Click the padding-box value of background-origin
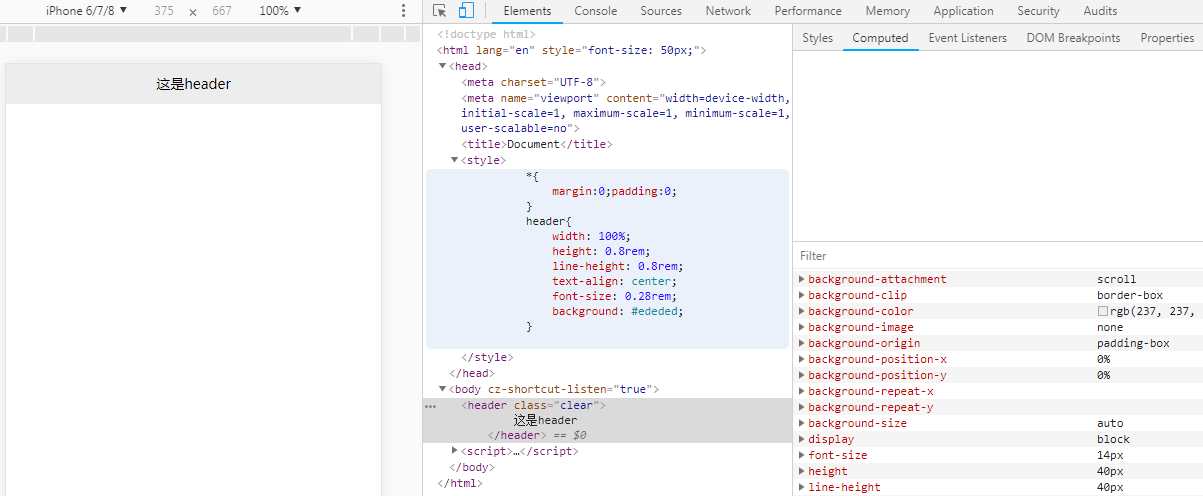This screenshot has height=496, width=1203. click(1133, 343)
